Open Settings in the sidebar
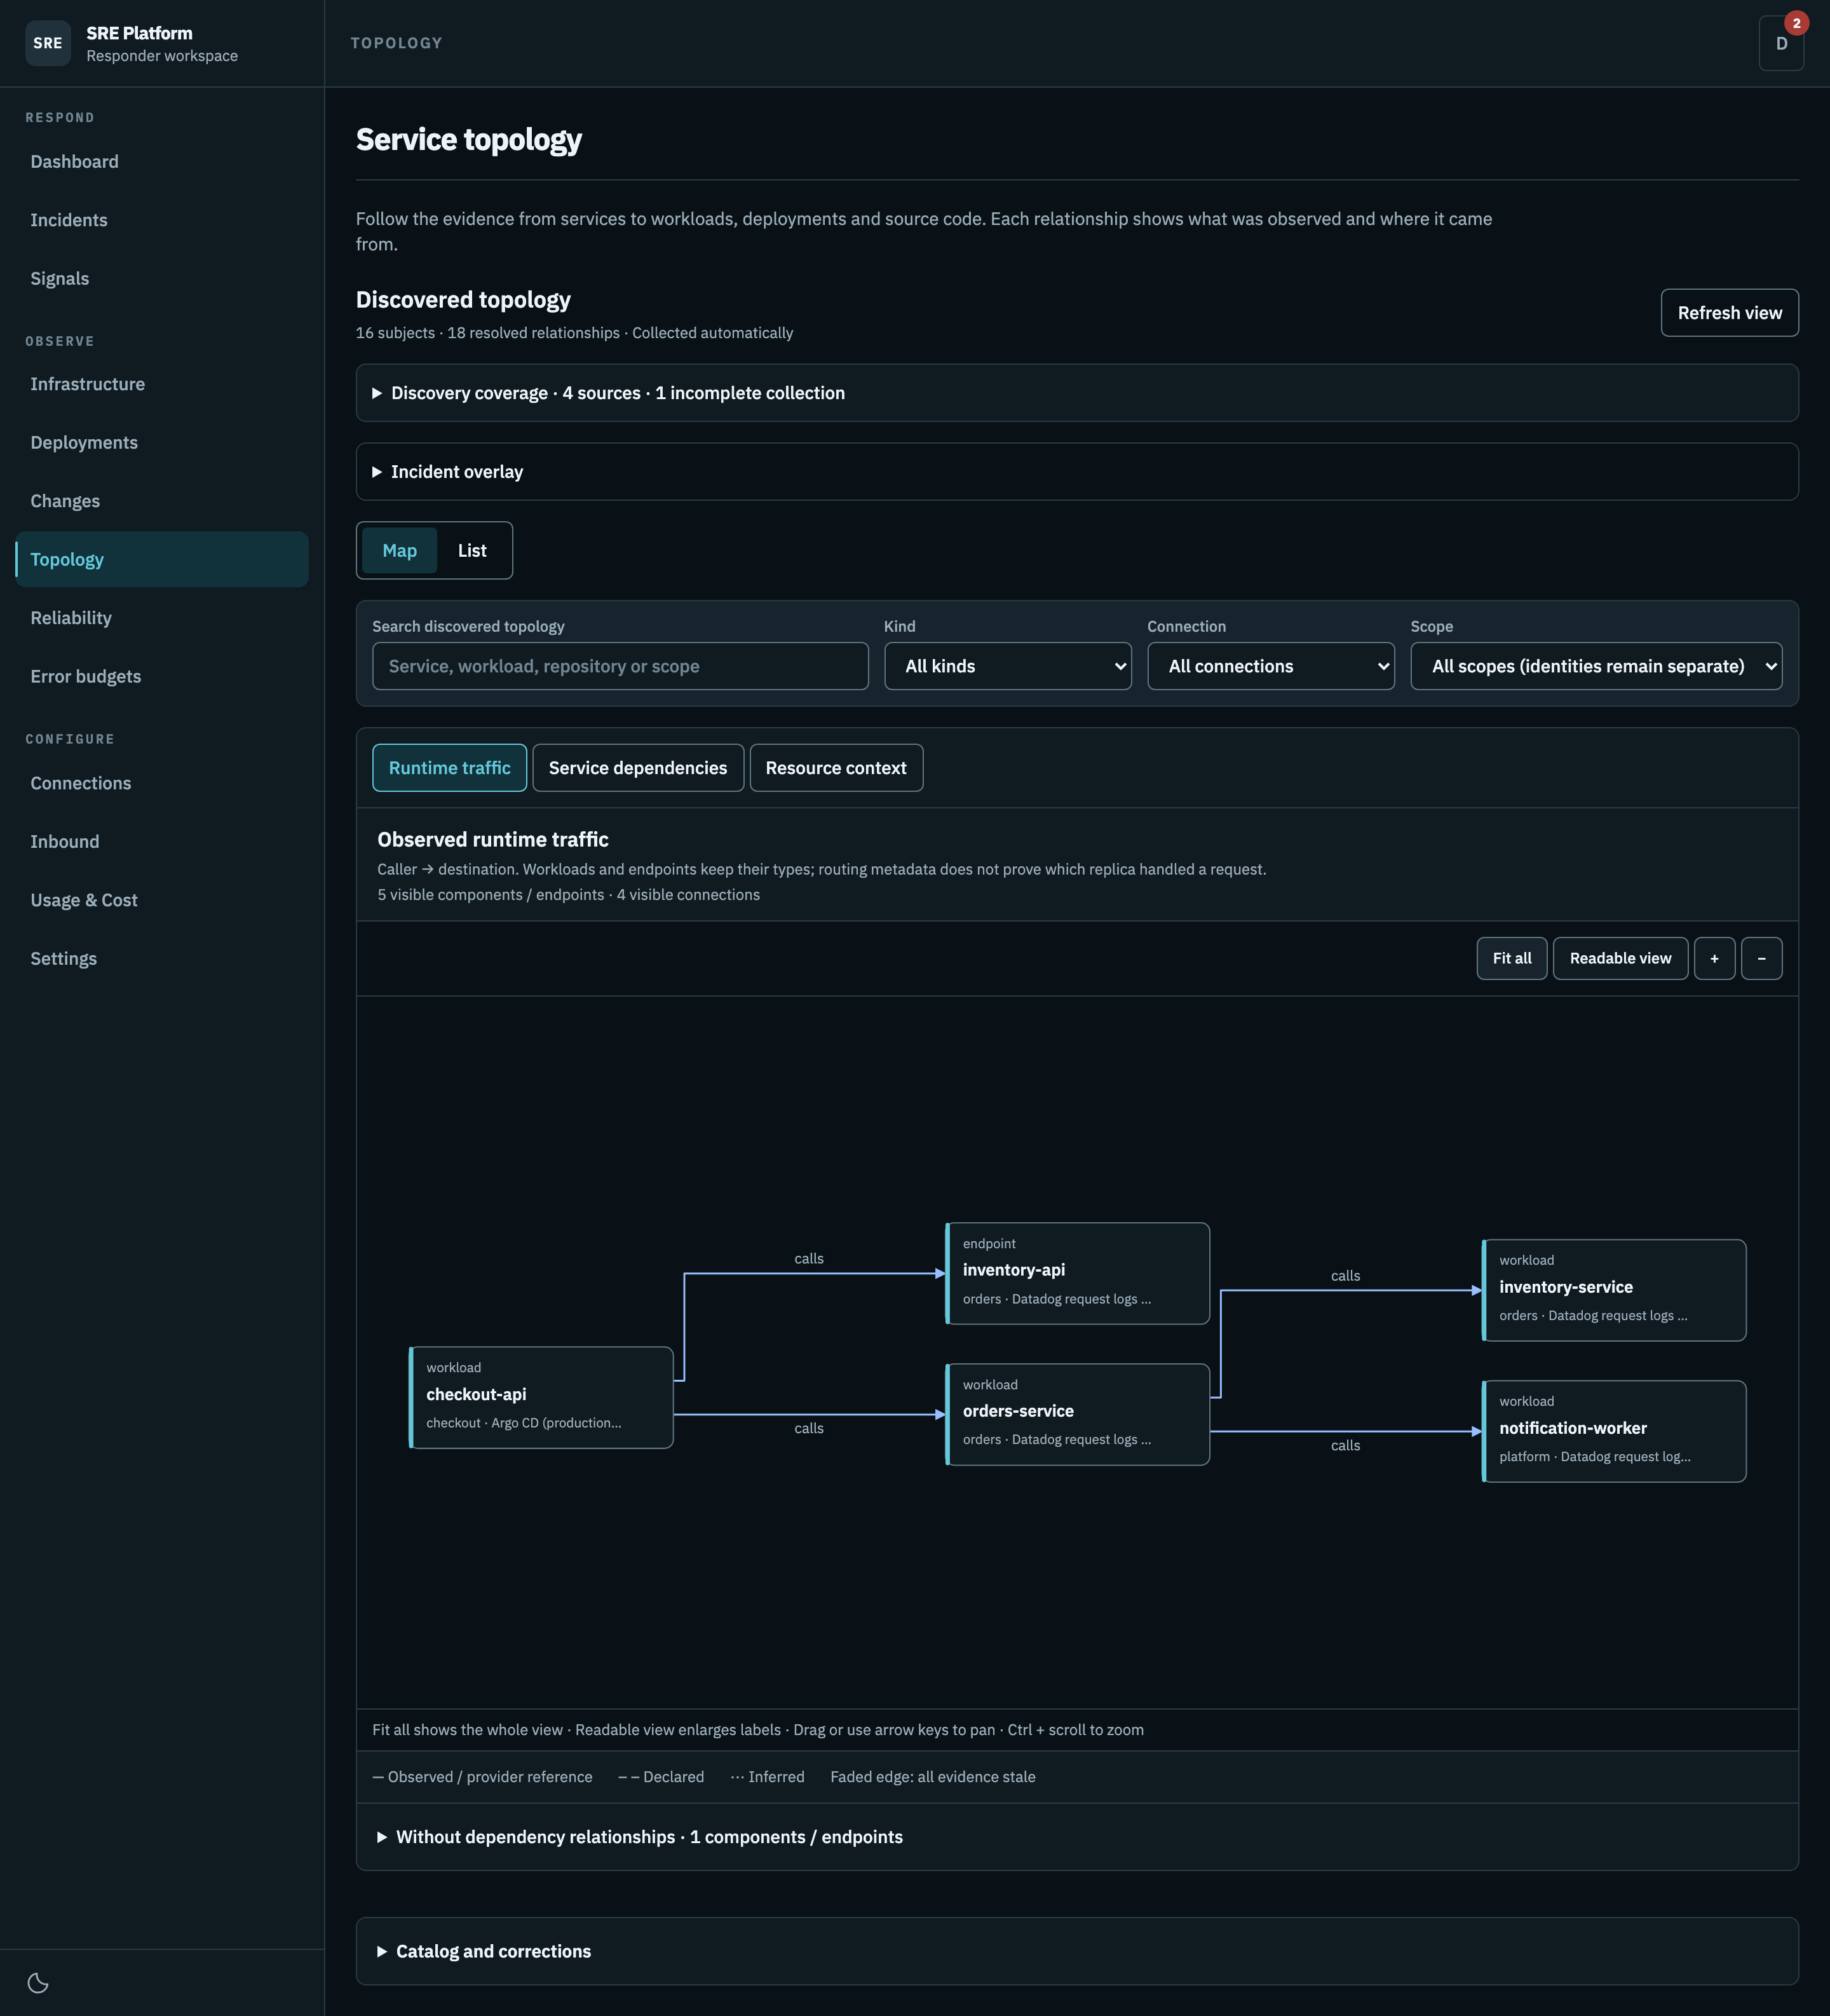The width and height of the screenshot is (1830, 2016). coord(162,959)
